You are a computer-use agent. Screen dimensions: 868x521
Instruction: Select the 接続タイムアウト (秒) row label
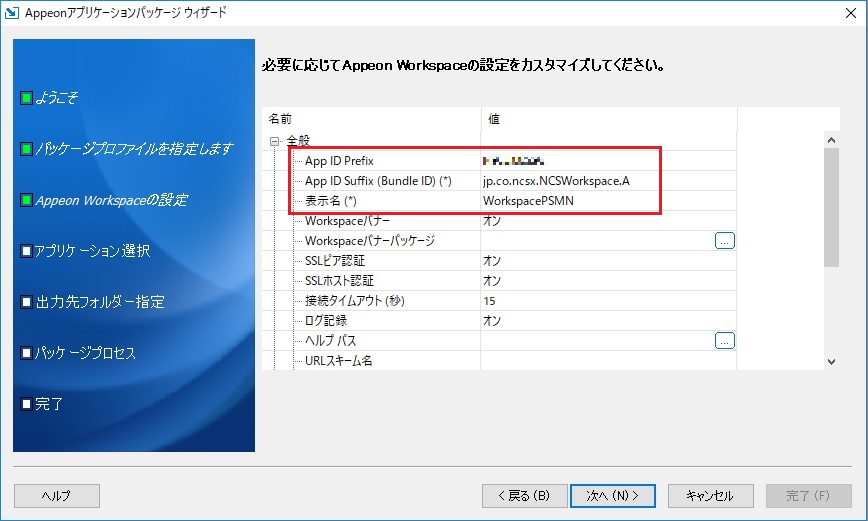(355, 301)
